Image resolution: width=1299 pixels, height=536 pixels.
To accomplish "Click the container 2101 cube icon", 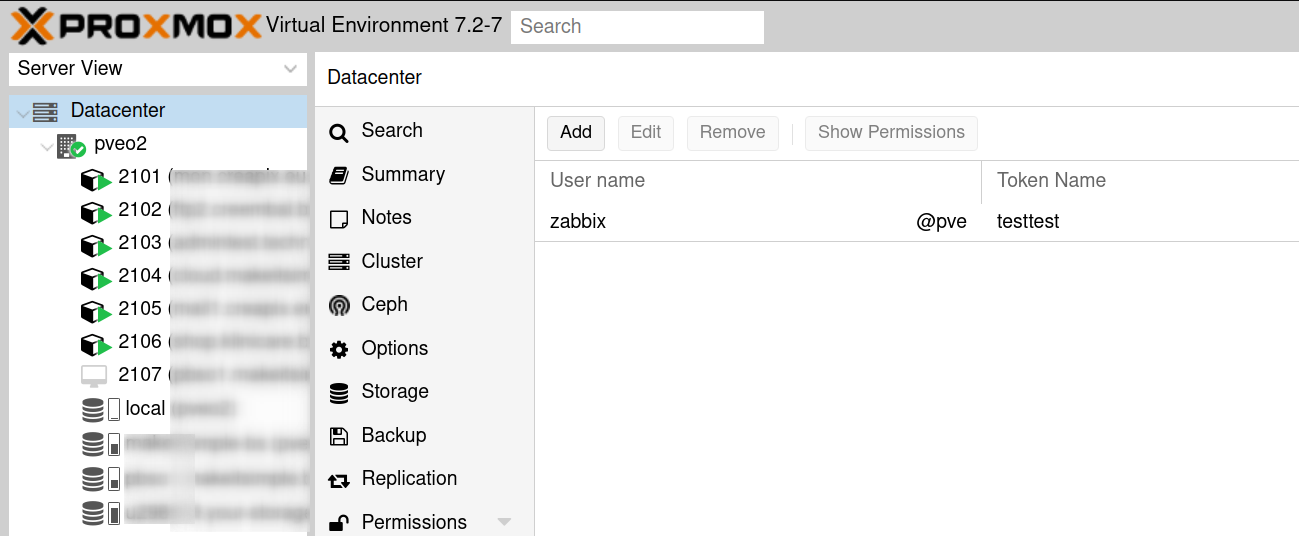I will tap(94, 179).
